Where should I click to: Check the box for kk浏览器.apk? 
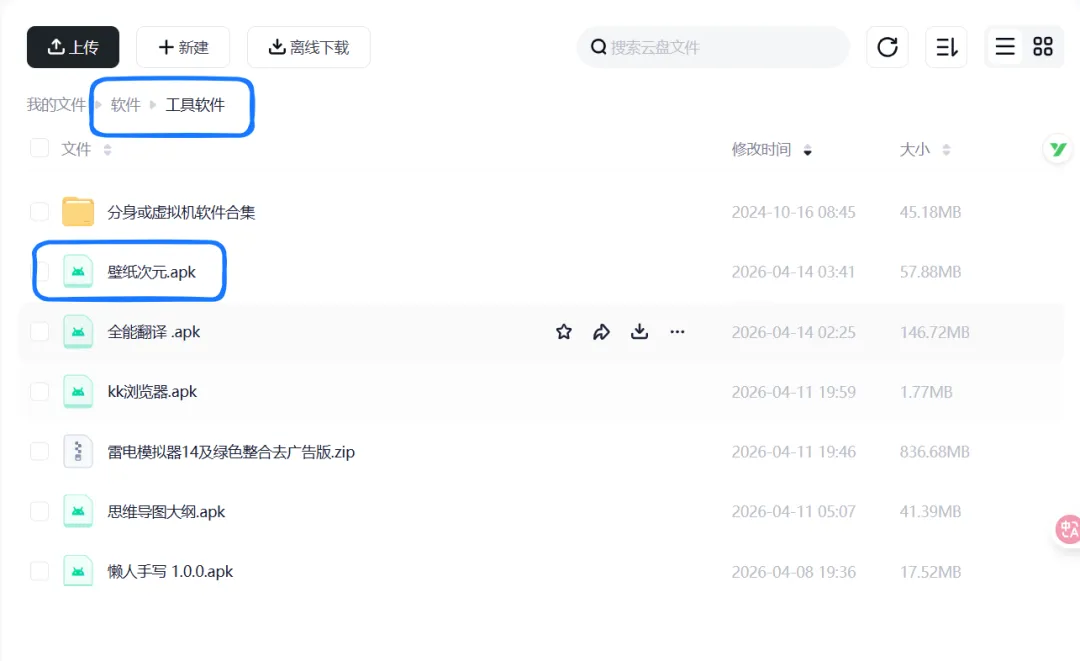coord(40,392)
